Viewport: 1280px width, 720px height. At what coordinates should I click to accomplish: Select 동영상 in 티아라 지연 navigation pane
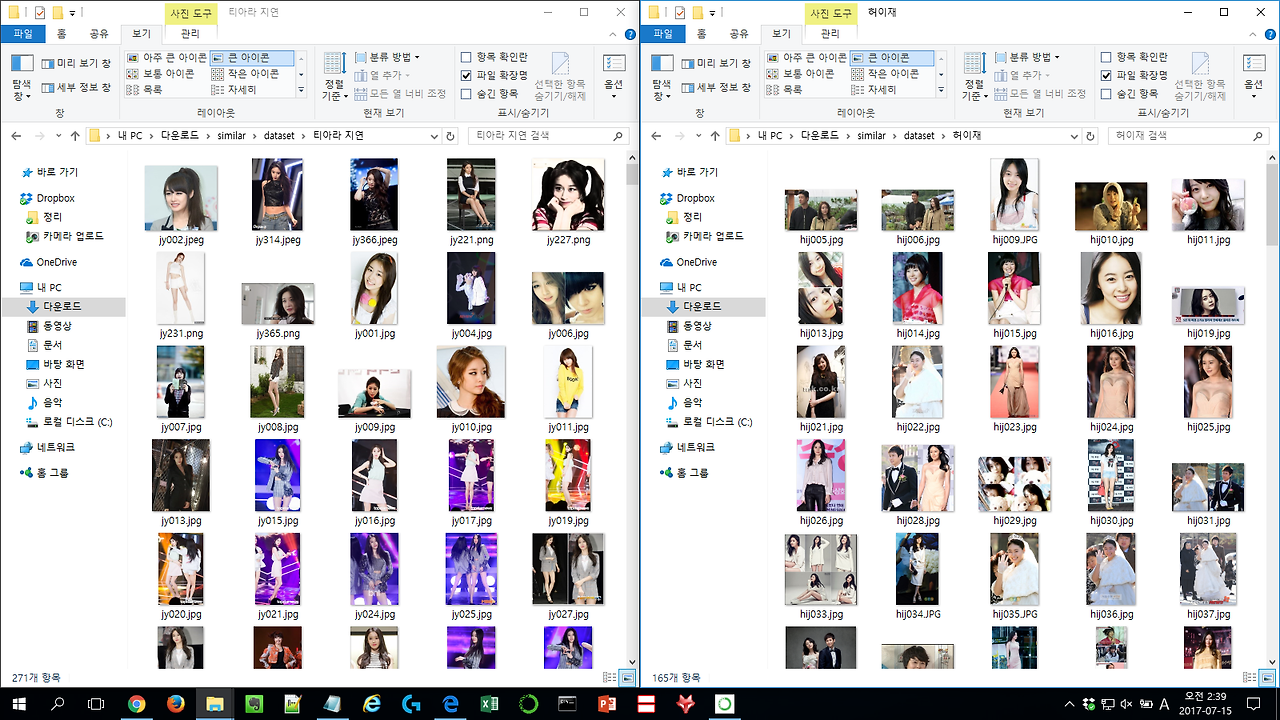coord(55,326)
